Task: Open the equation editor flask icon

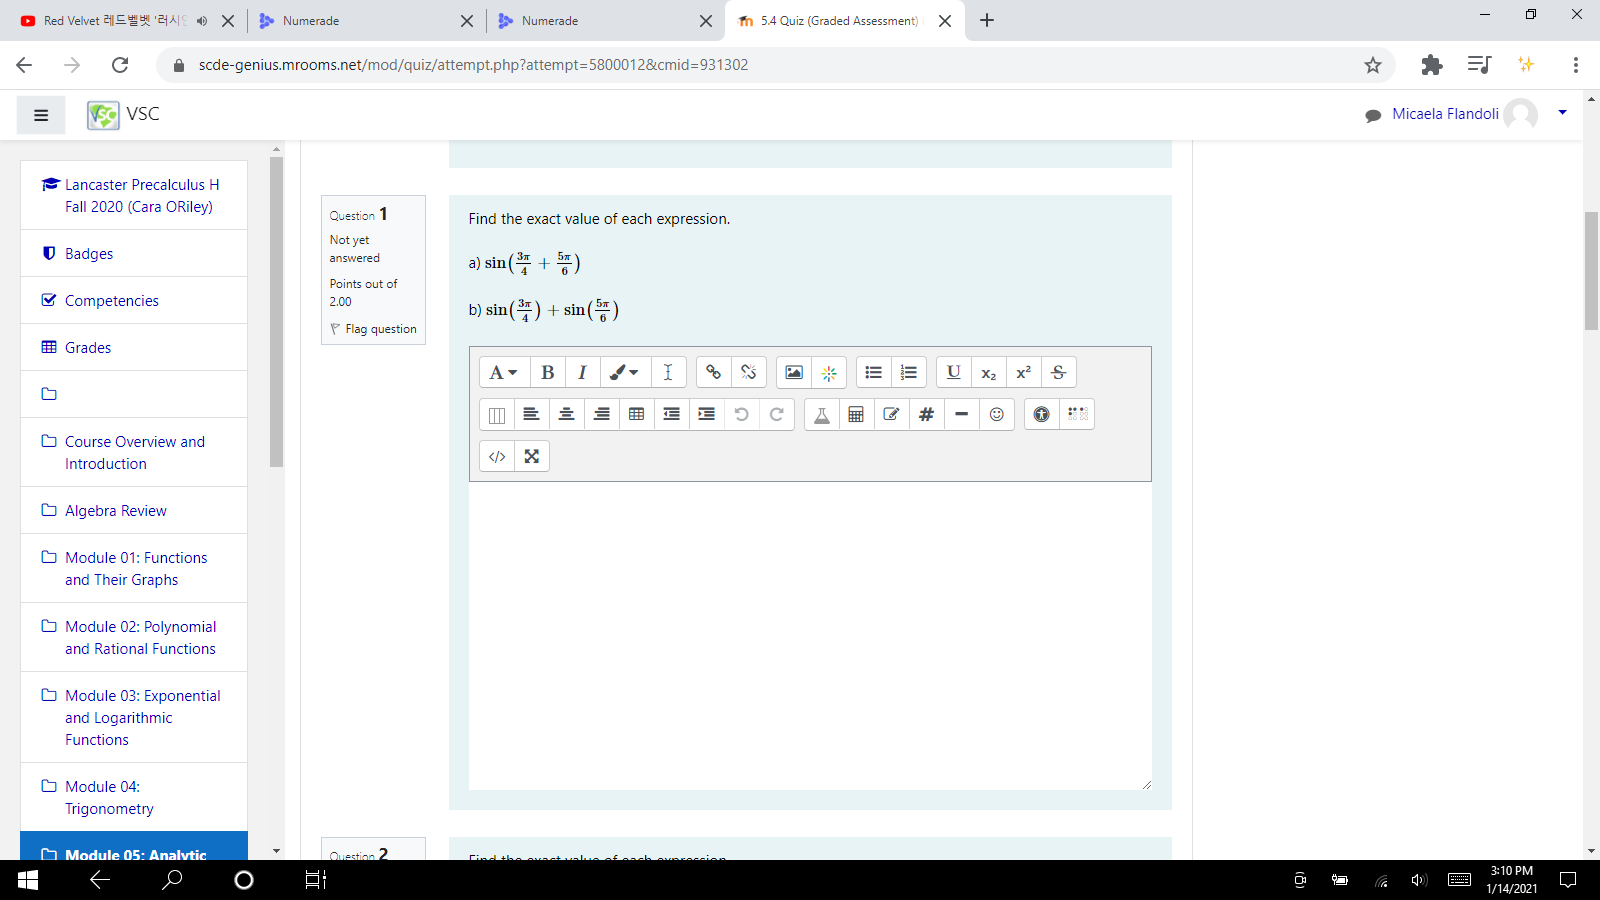Action: (821, 414)
